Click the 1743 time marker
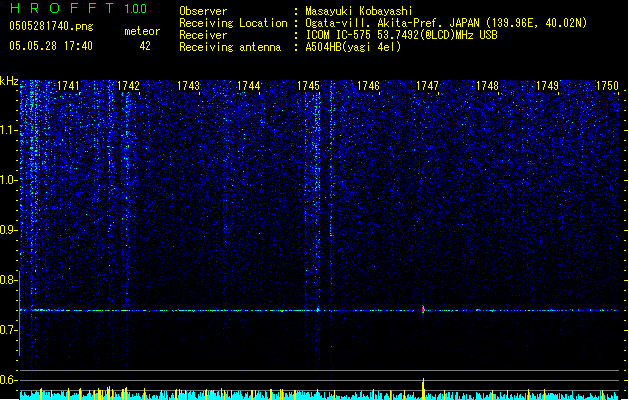 click(188, 86)
